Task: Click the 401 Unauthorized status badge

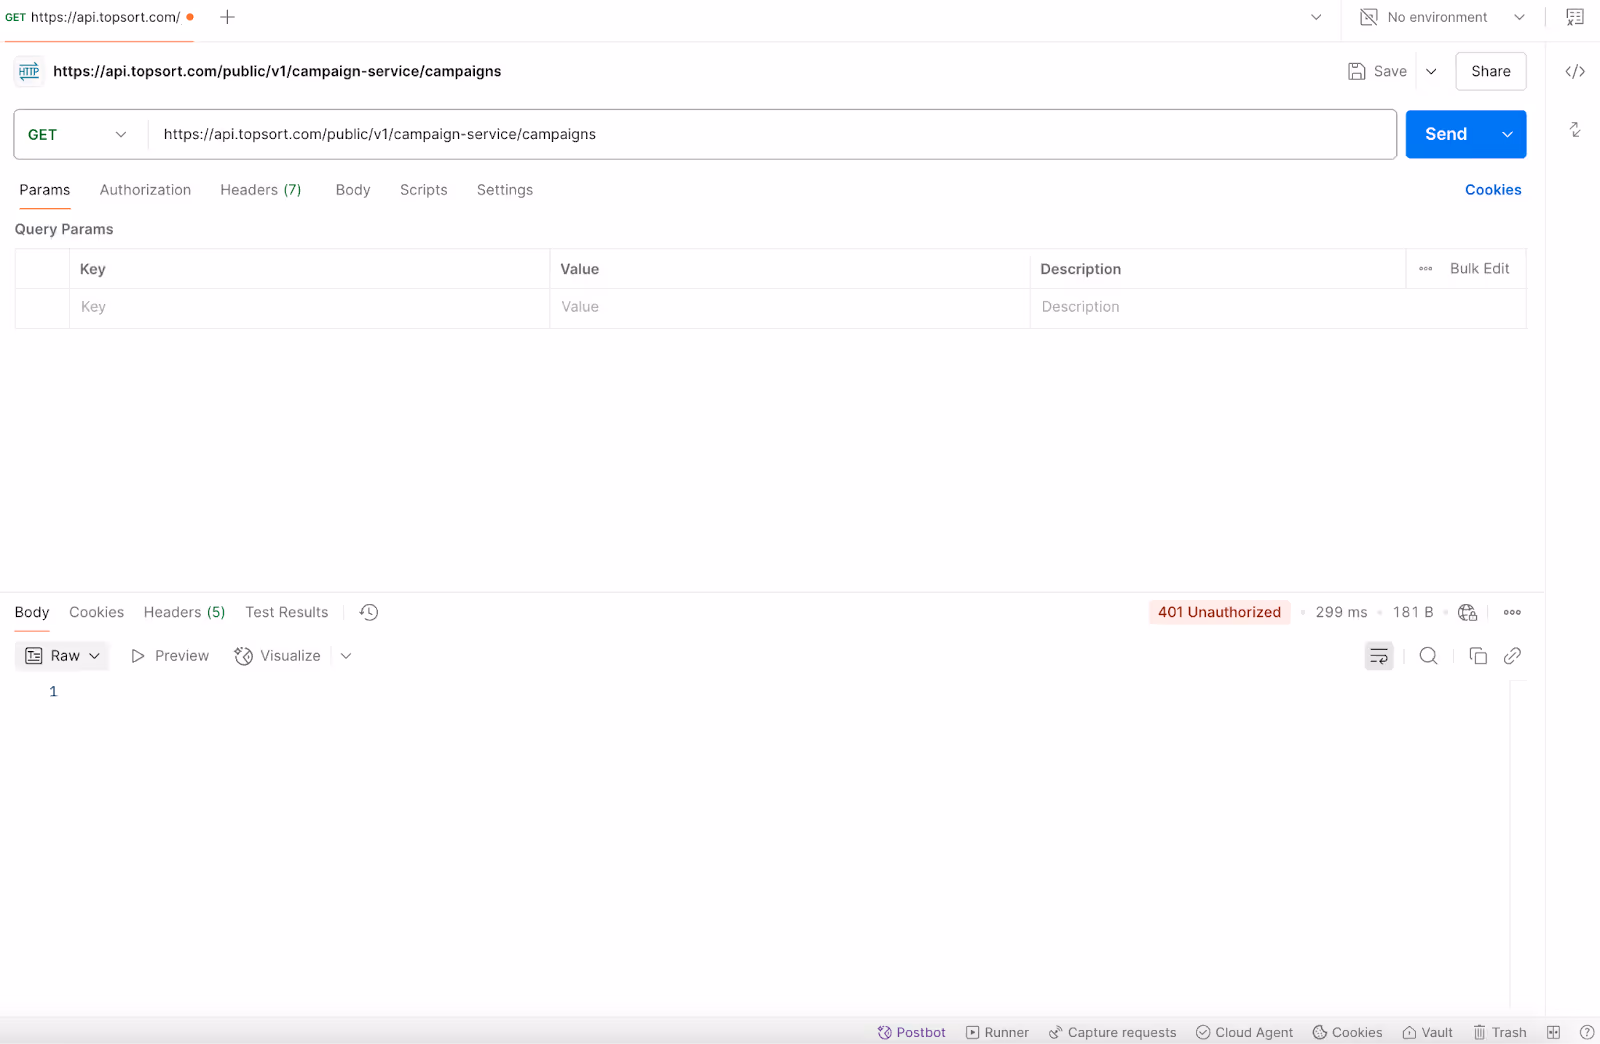Action: pos(1219,612)
